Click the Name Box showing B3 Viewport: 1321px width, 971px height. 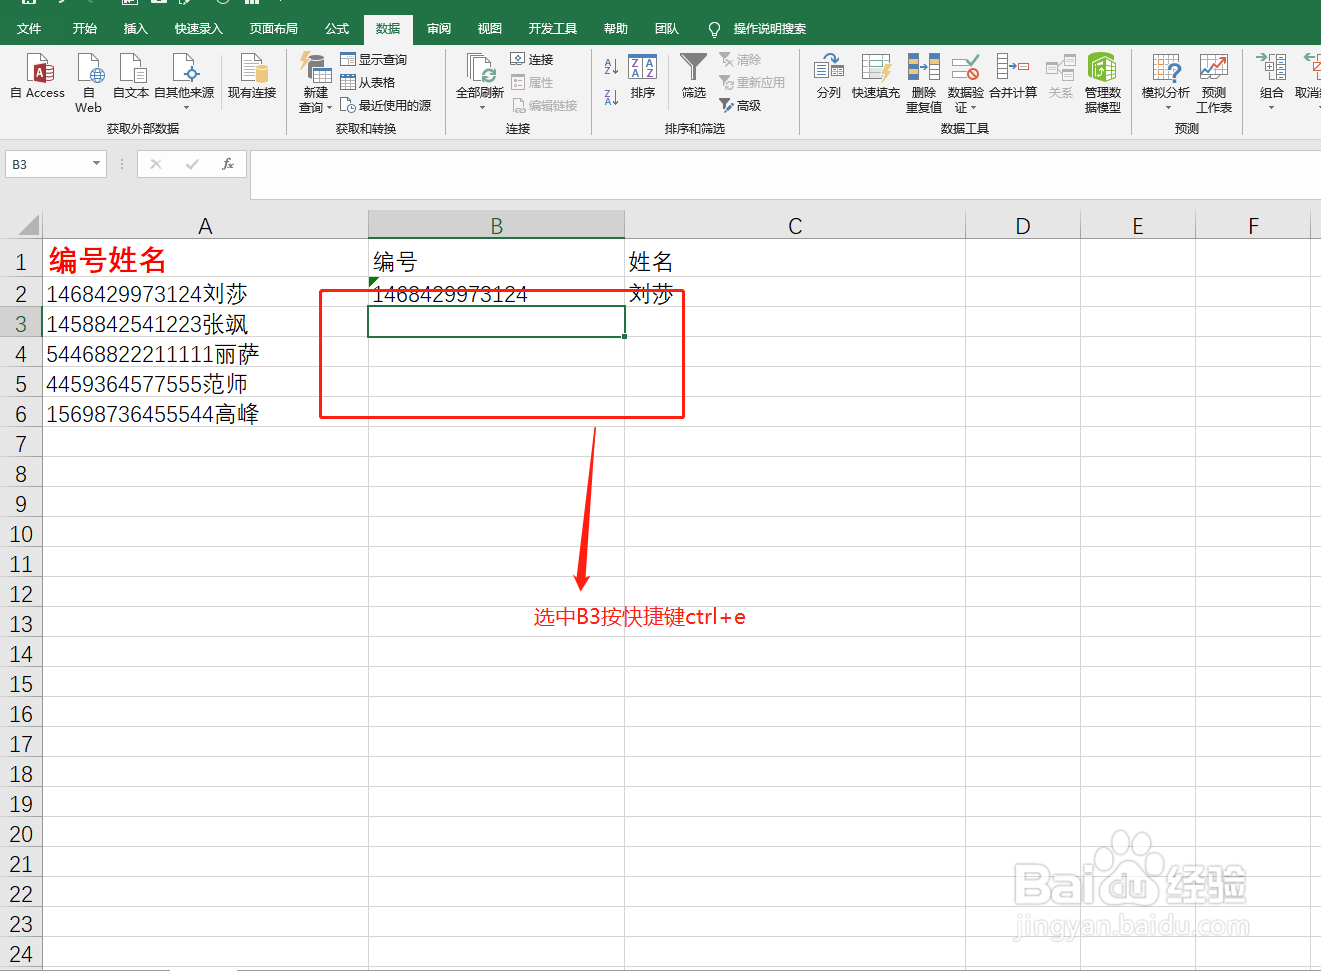(x=47, y=164)
